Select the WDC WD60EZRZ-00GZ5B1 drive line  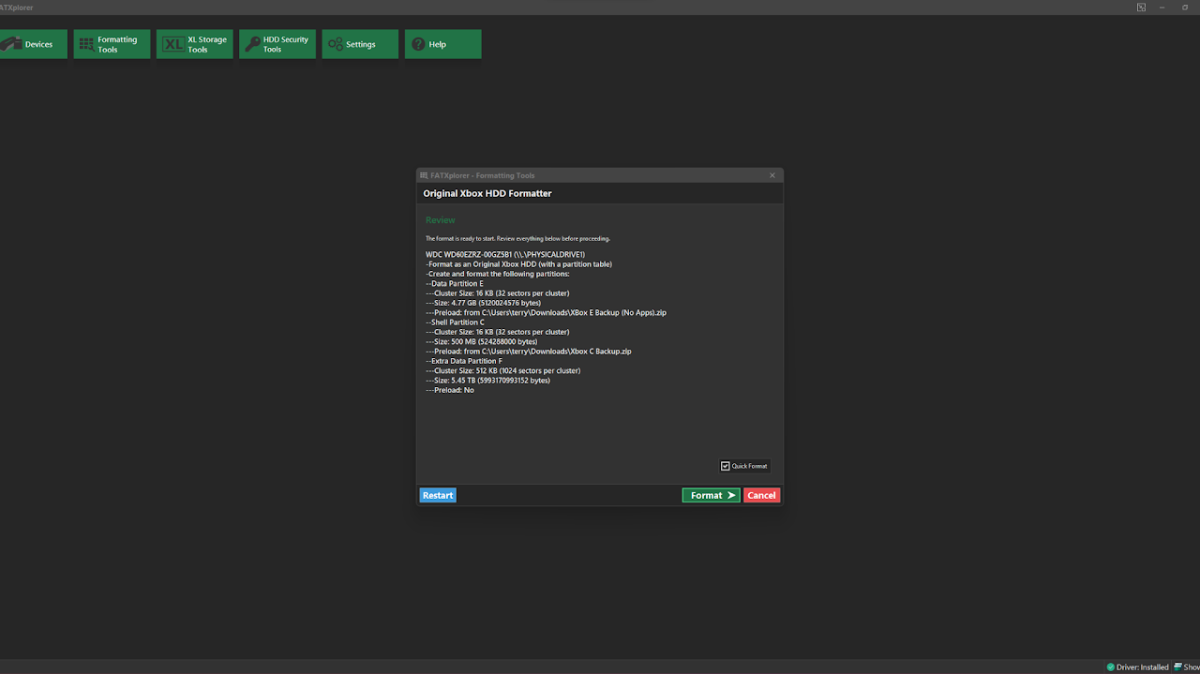(505, 255)
